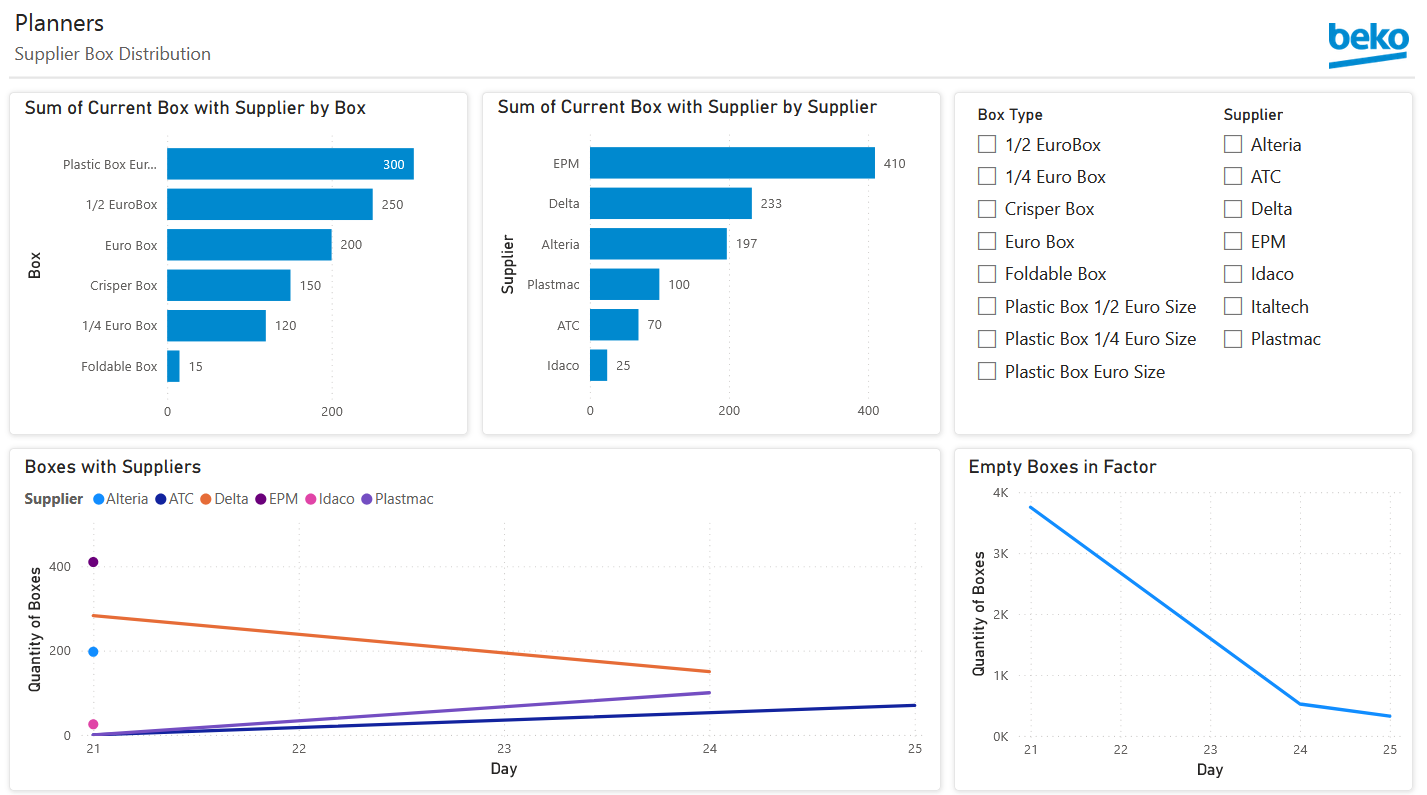Click the 'Box Type' slicer header

pos(1010,115)
